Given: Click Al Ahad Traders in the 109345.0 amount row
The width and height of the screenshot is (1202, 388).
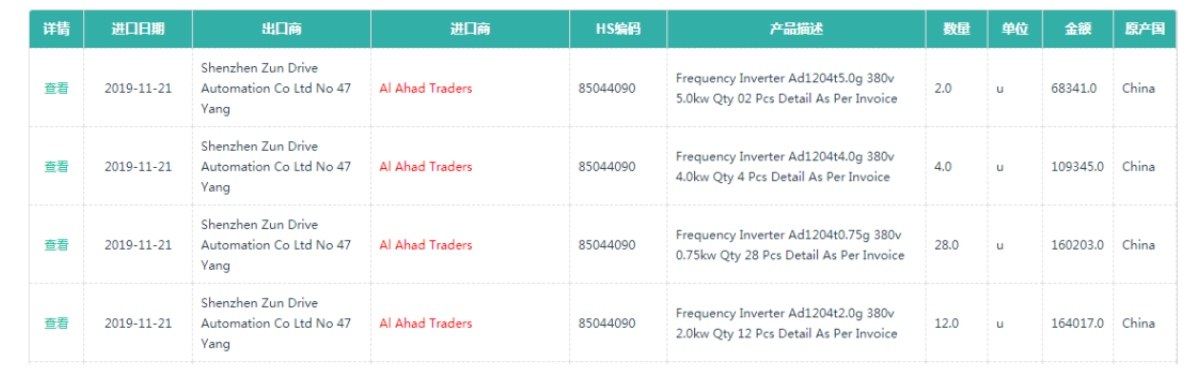Looking at the screenshot, I should coord(426,167).
